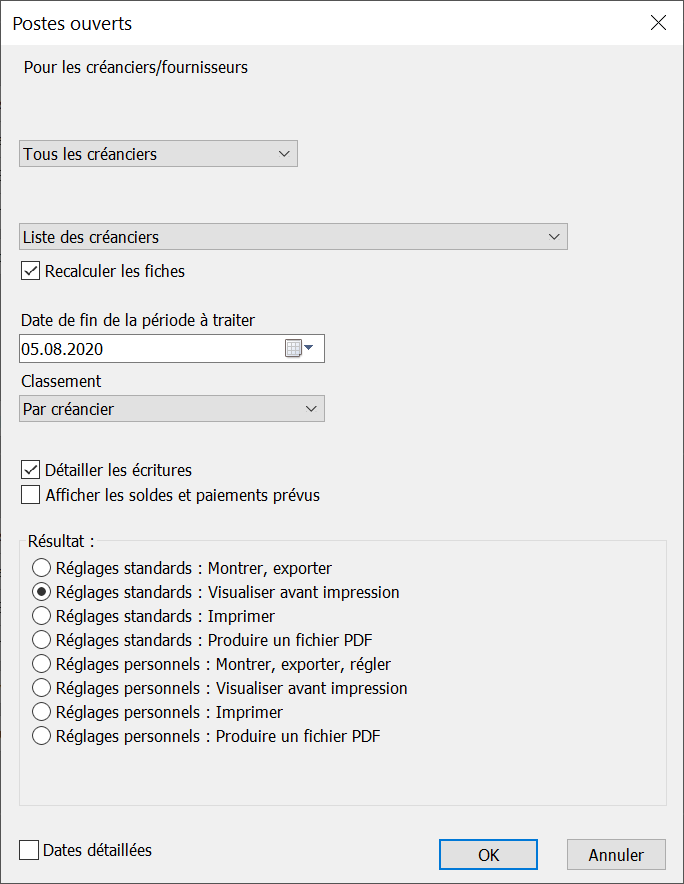Viewport: 684px width, 884px height.
Task: Open the Tous les créanciers dropdown
Action: point(158,154)
